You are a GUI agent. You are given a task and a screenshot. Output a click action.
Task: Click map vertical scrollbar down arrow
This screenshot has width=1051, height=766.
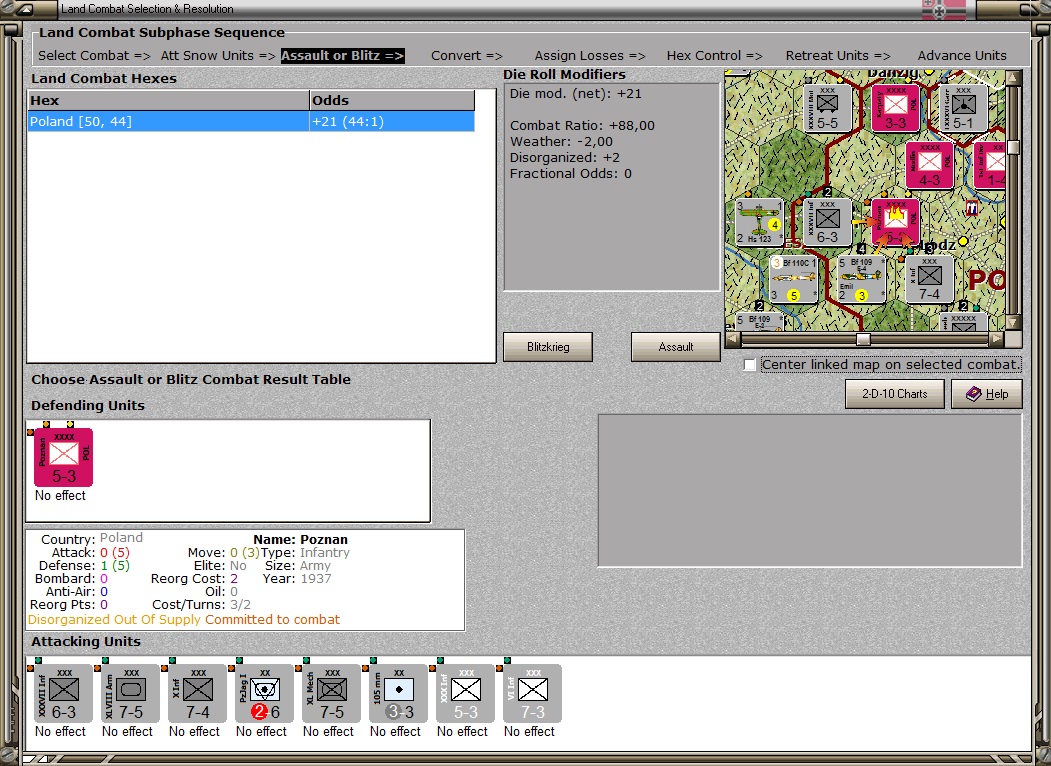1013,323
